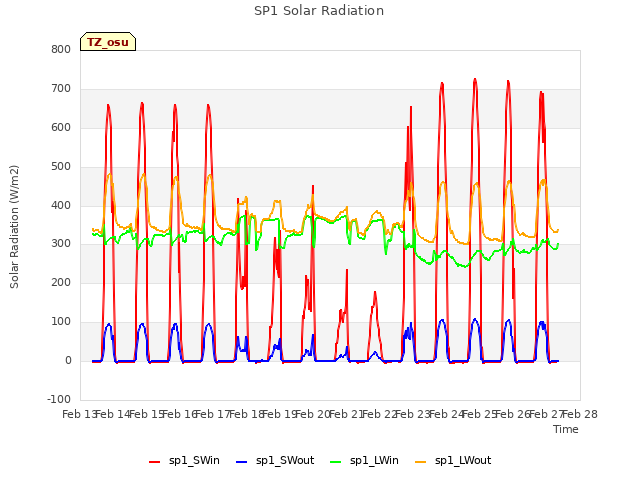Viewport: 640px width, 480px height.
Task: Click green sp1_LWin legend color marker
Action: [x=336, y=462]
